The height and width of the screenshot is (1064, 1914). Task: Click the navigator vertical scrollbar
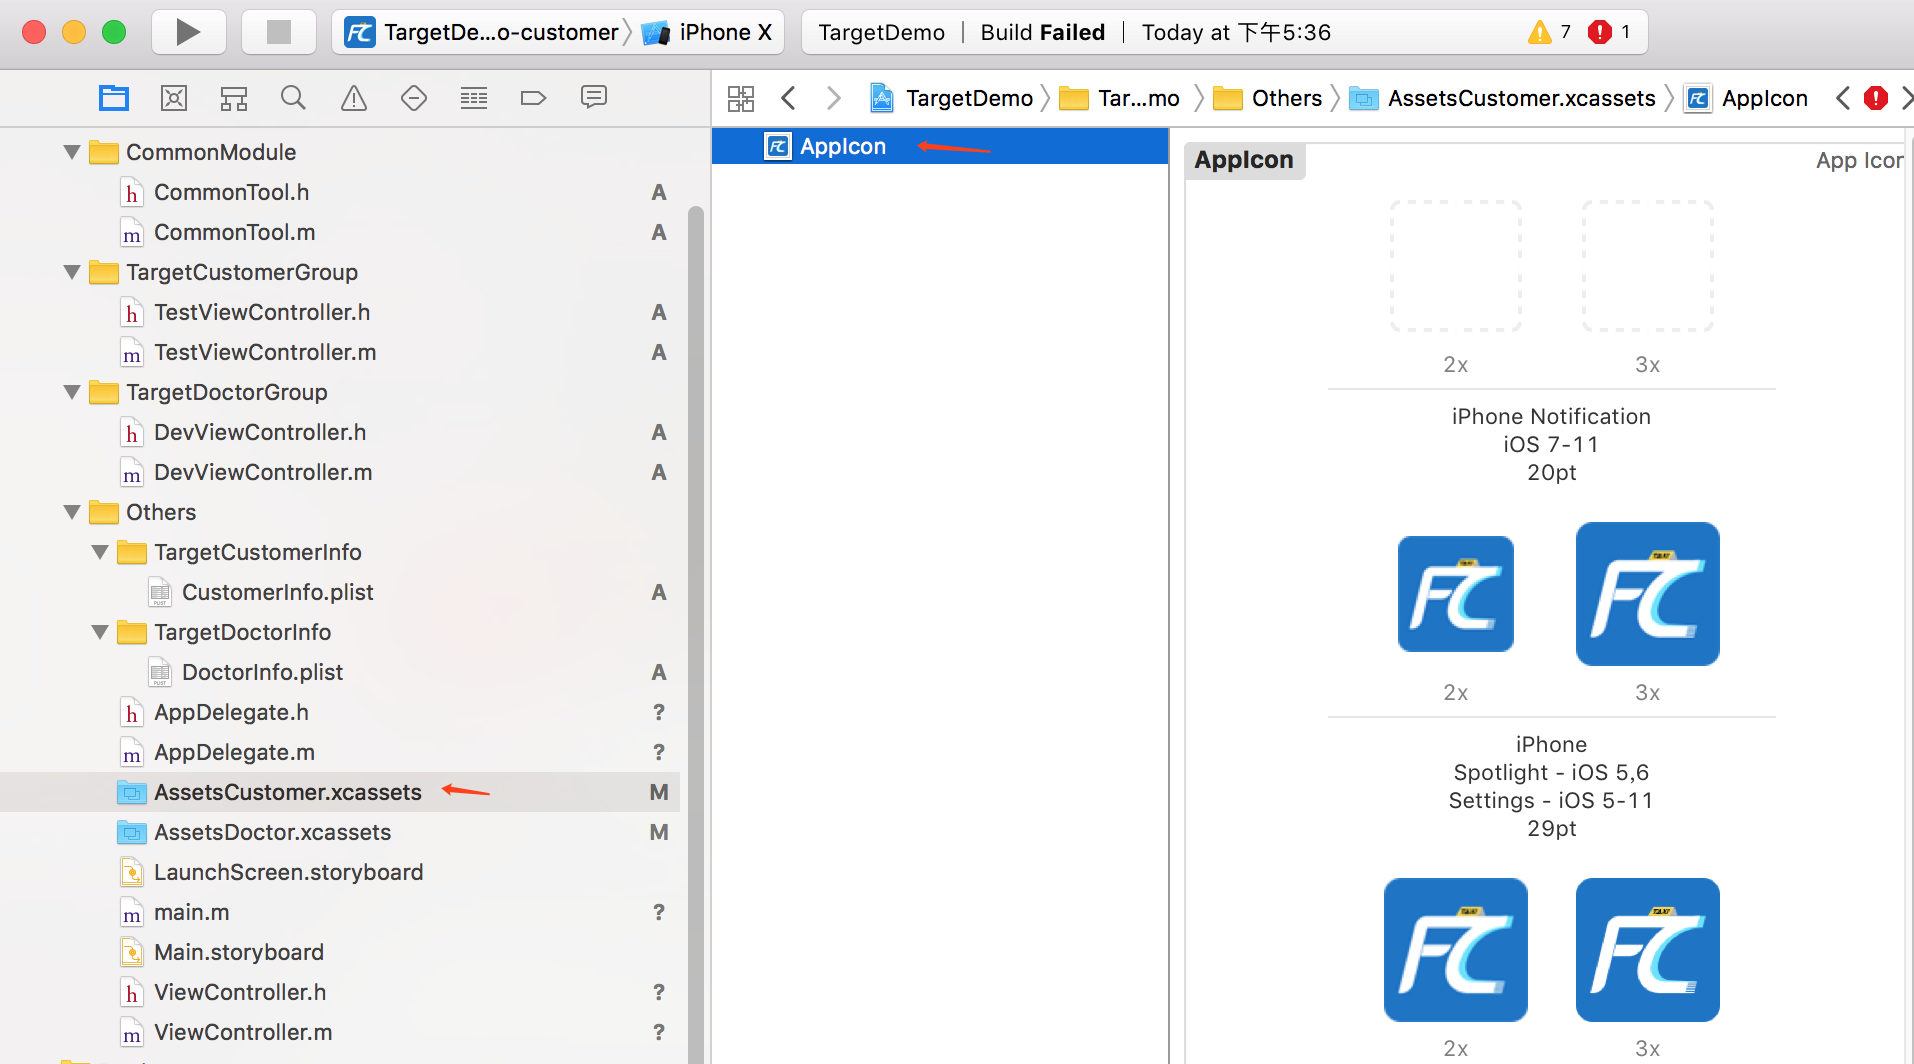pos(695,634)
